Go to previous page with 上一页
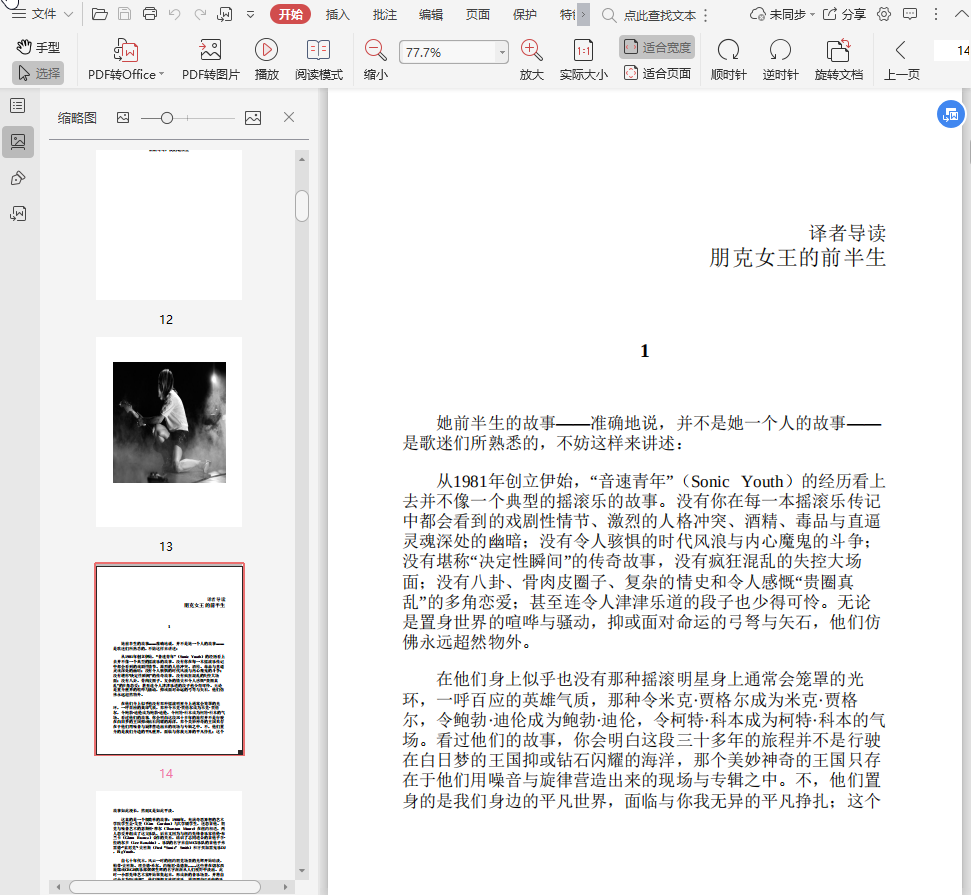 pyautogui.click(x=901, y=50)
